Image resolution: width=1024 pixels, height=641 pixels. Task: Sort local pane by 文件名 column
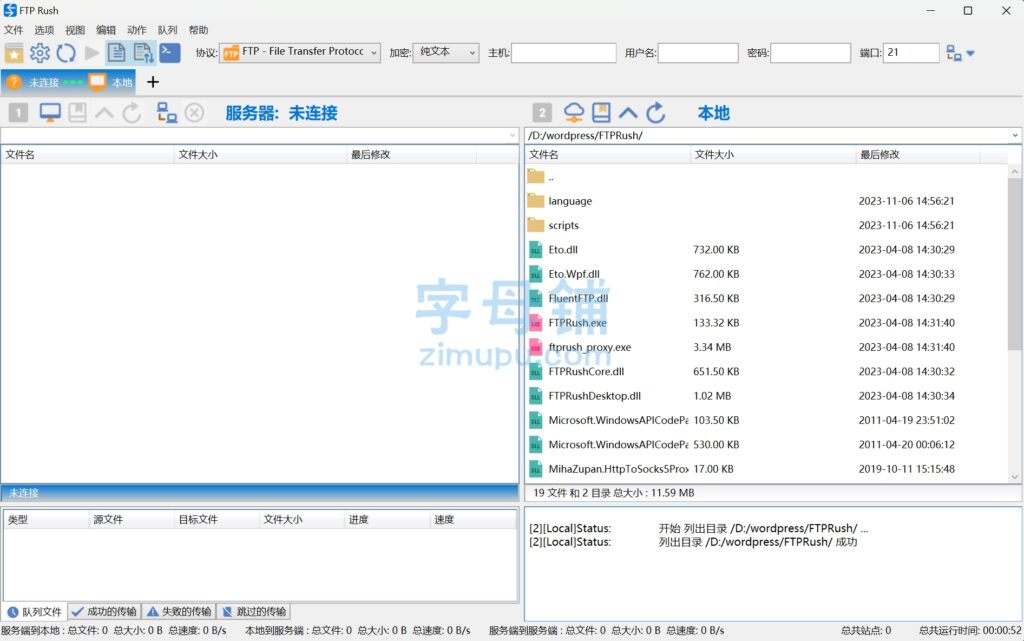(607, 155)
